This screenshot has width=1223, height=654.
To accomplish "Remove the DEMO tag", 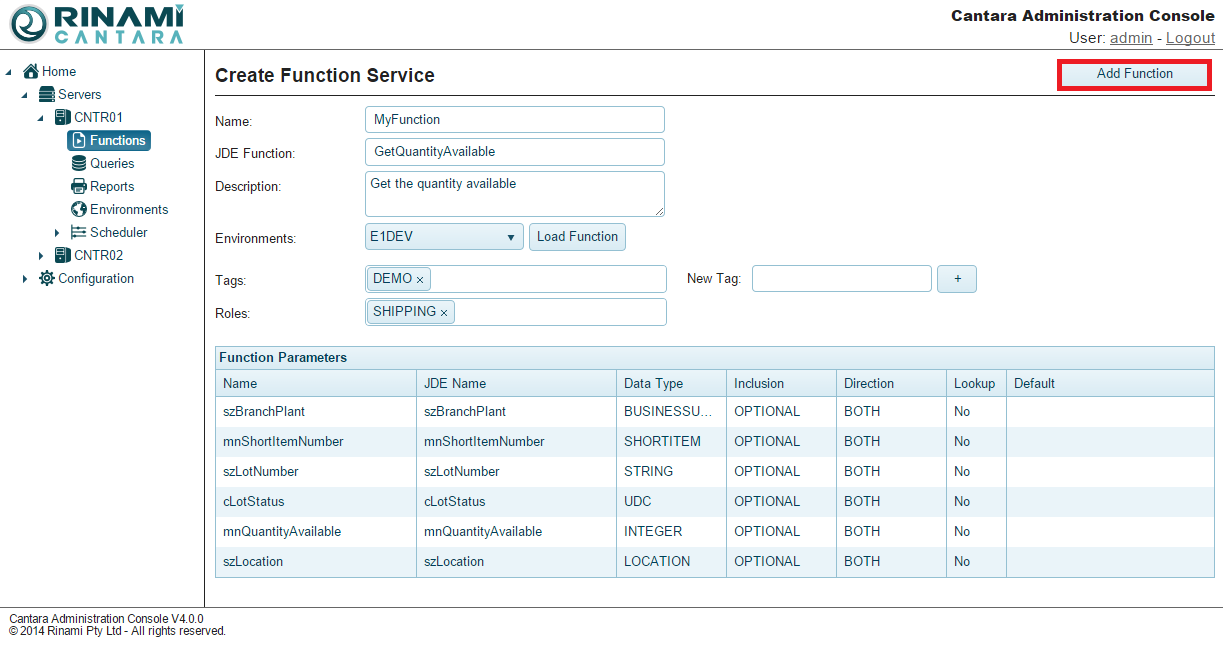I will [420, 280].
